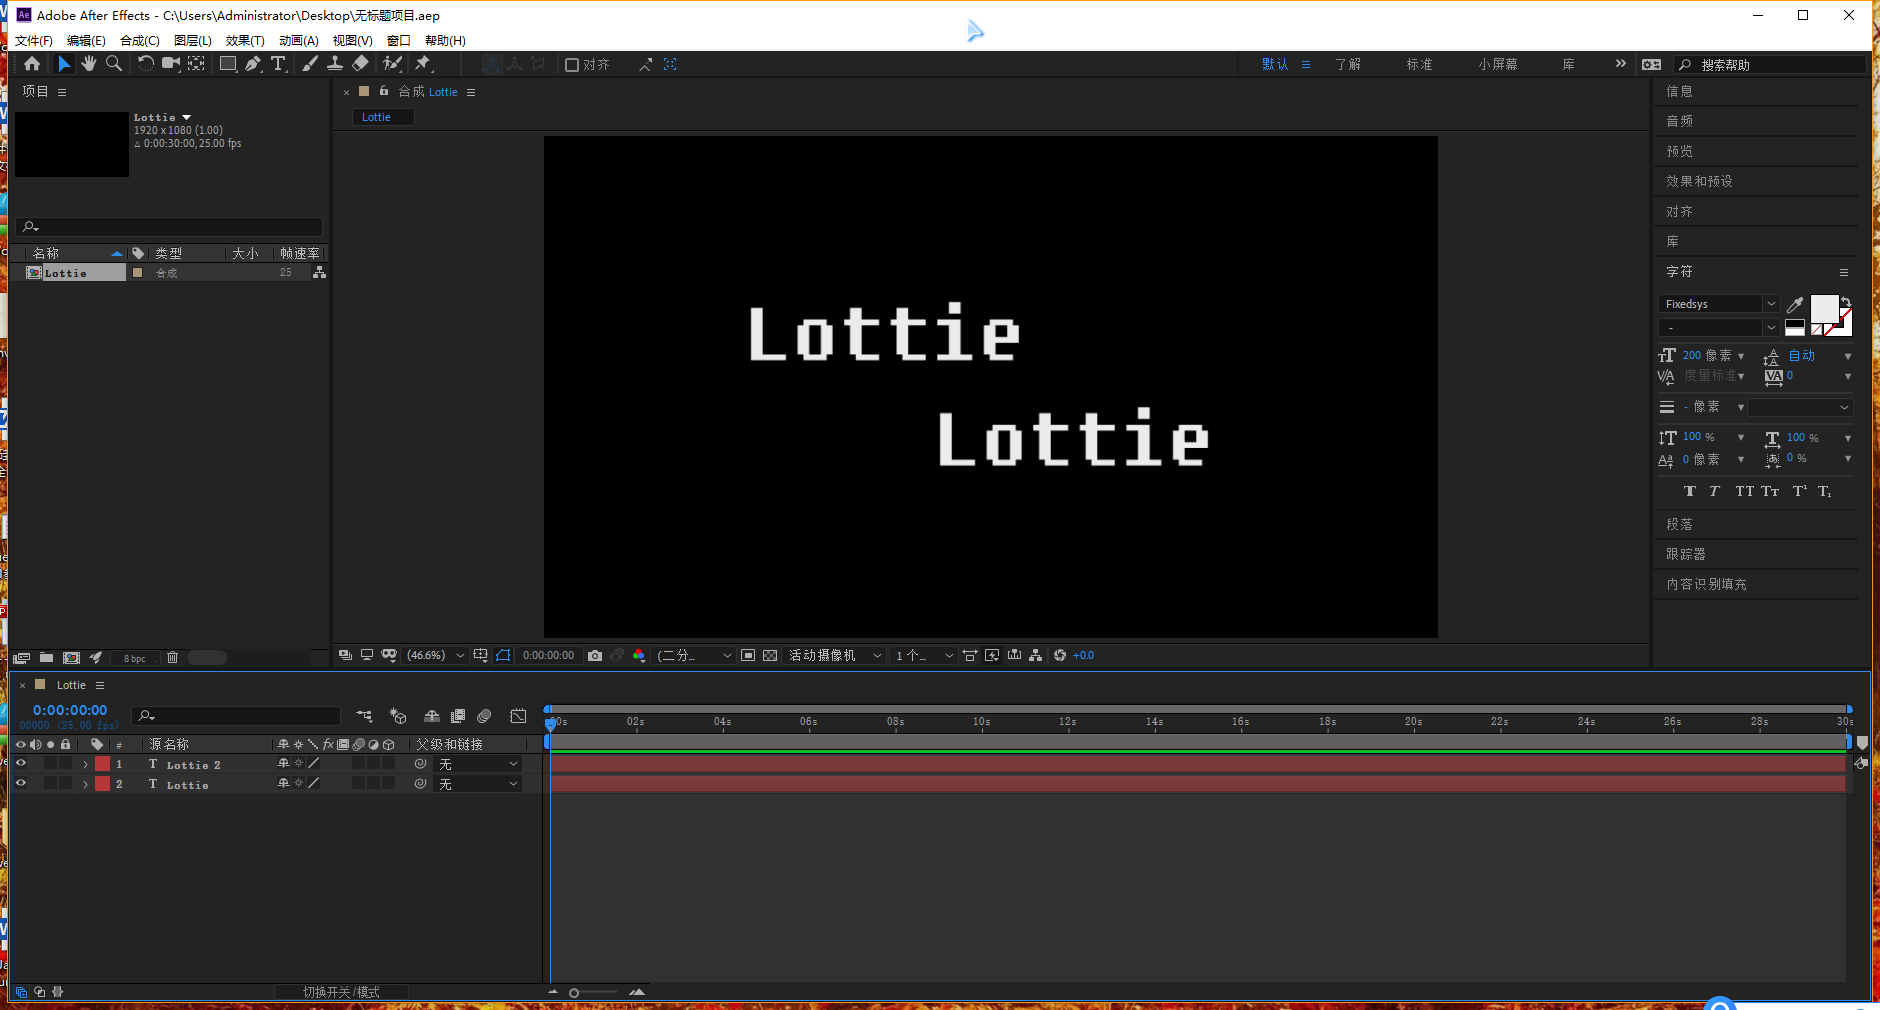Viewport: 1880px width, 1010px height.
Task: Click the composition mini-flowchart icon in timeline
Action: [364, 716]
